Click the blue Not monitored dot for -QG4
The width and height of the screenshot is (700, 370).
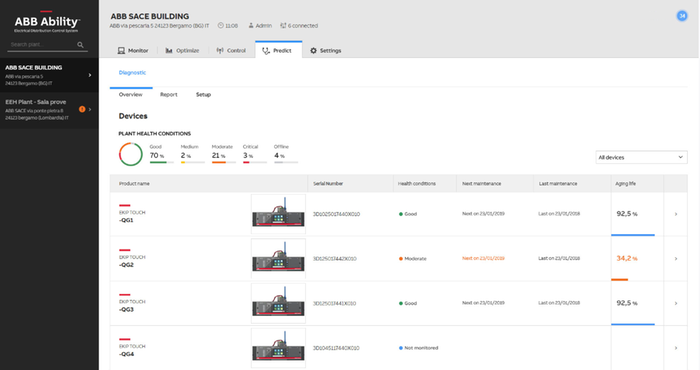tap(401, 348)
